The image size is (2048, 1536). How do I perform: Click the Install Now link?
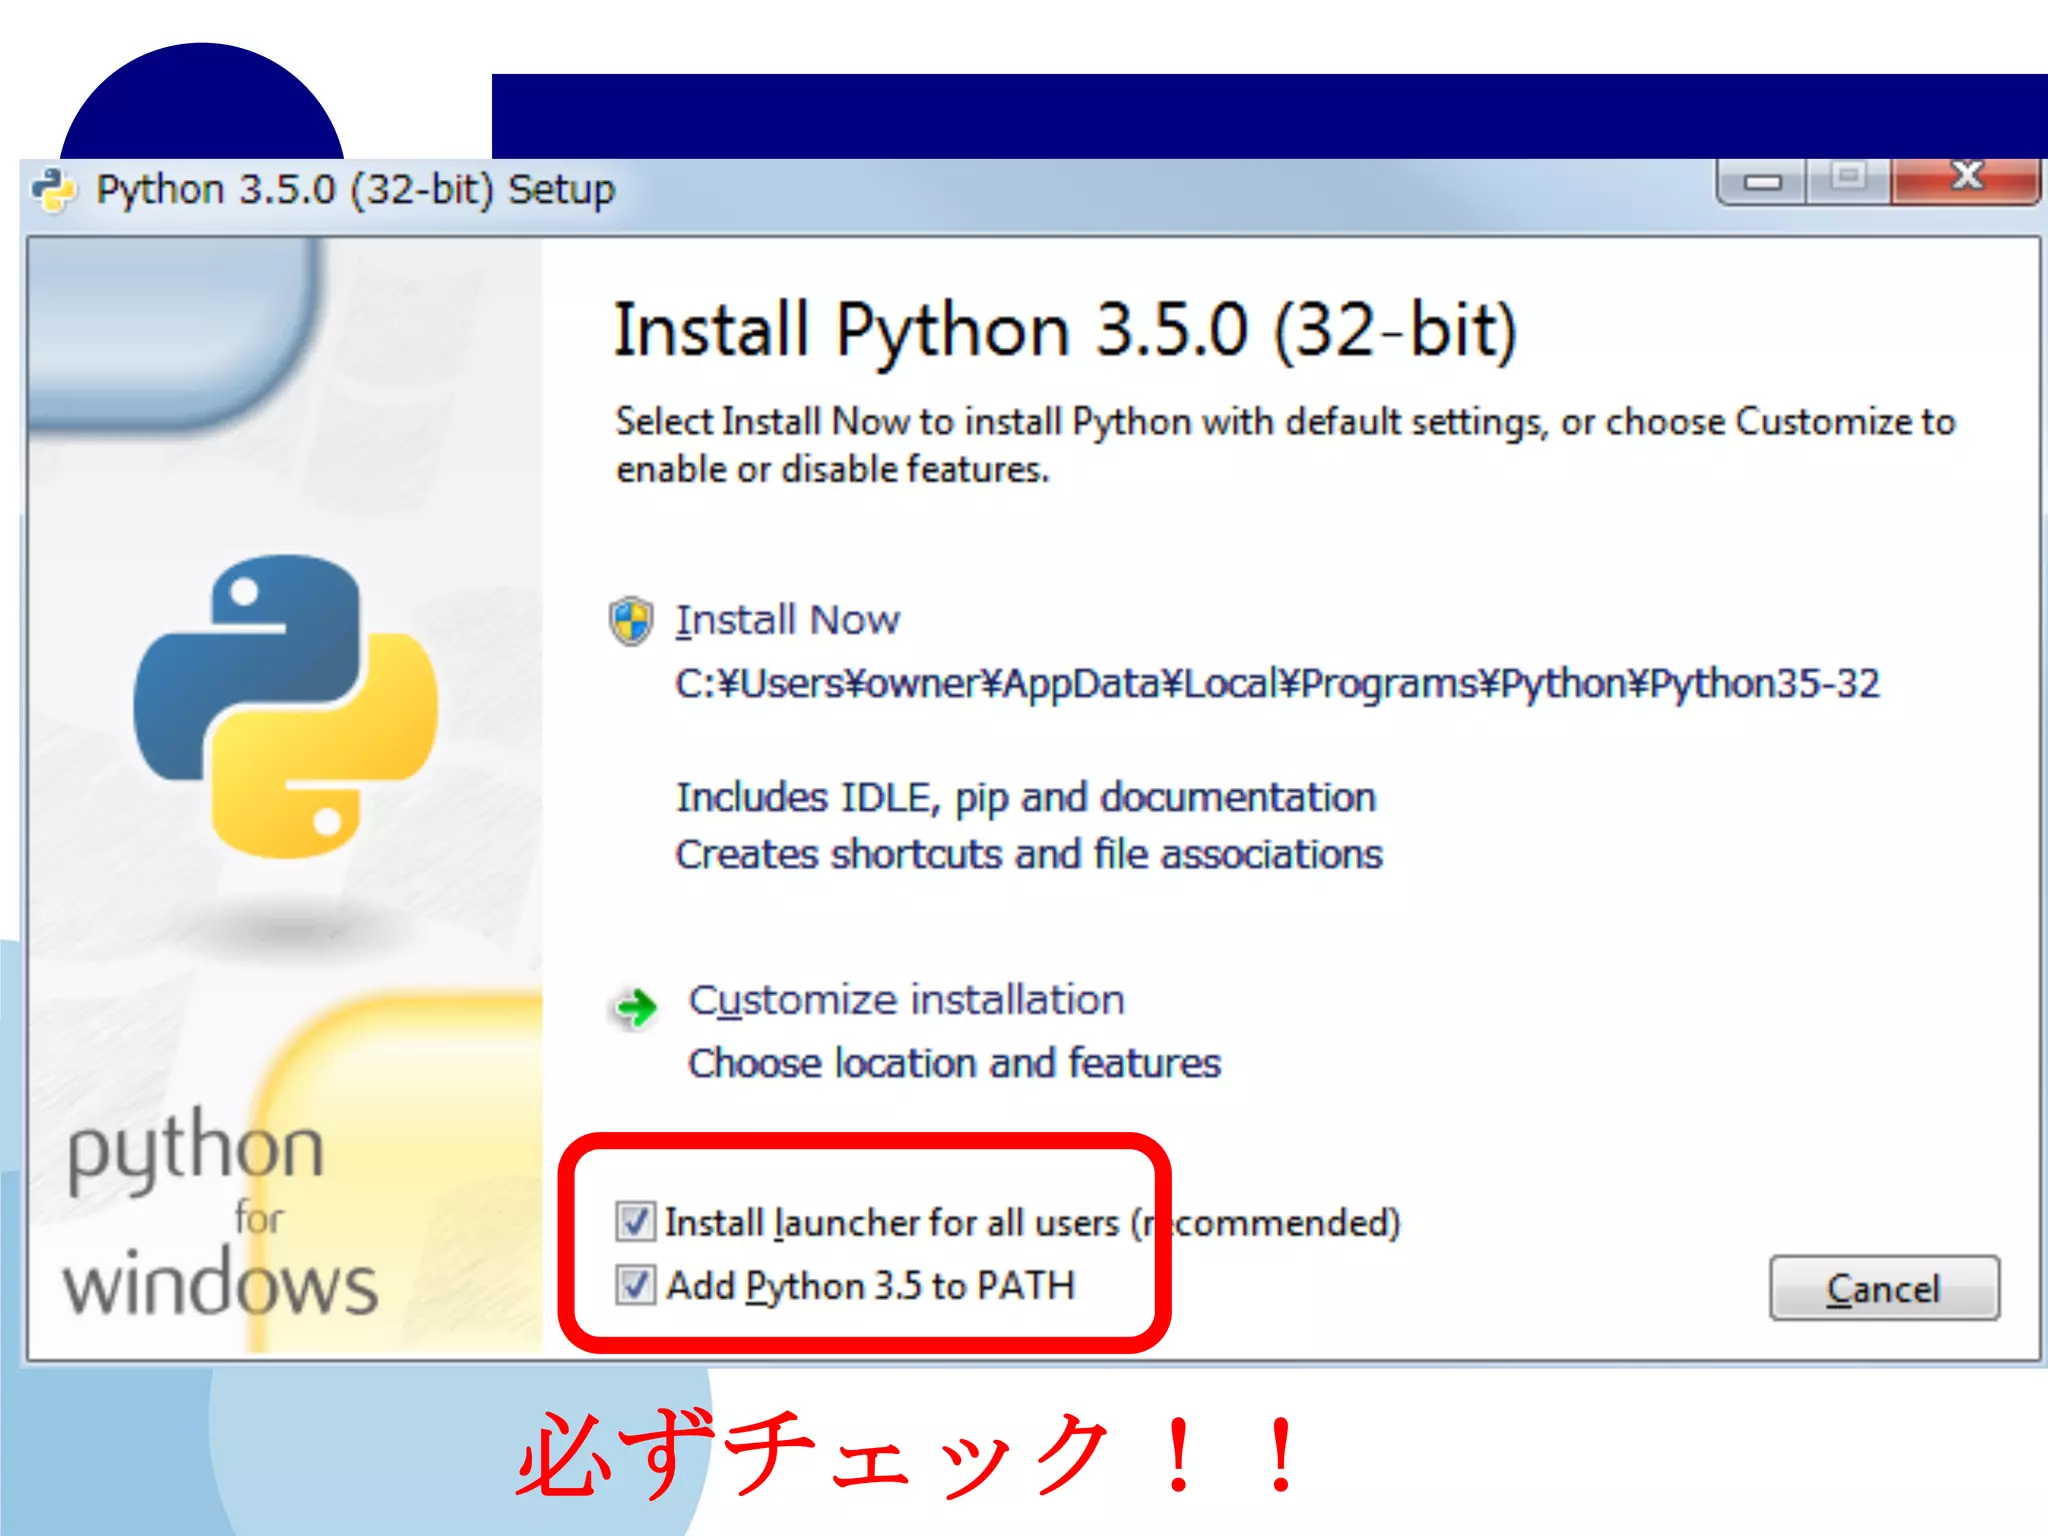(x=787, y=620)
